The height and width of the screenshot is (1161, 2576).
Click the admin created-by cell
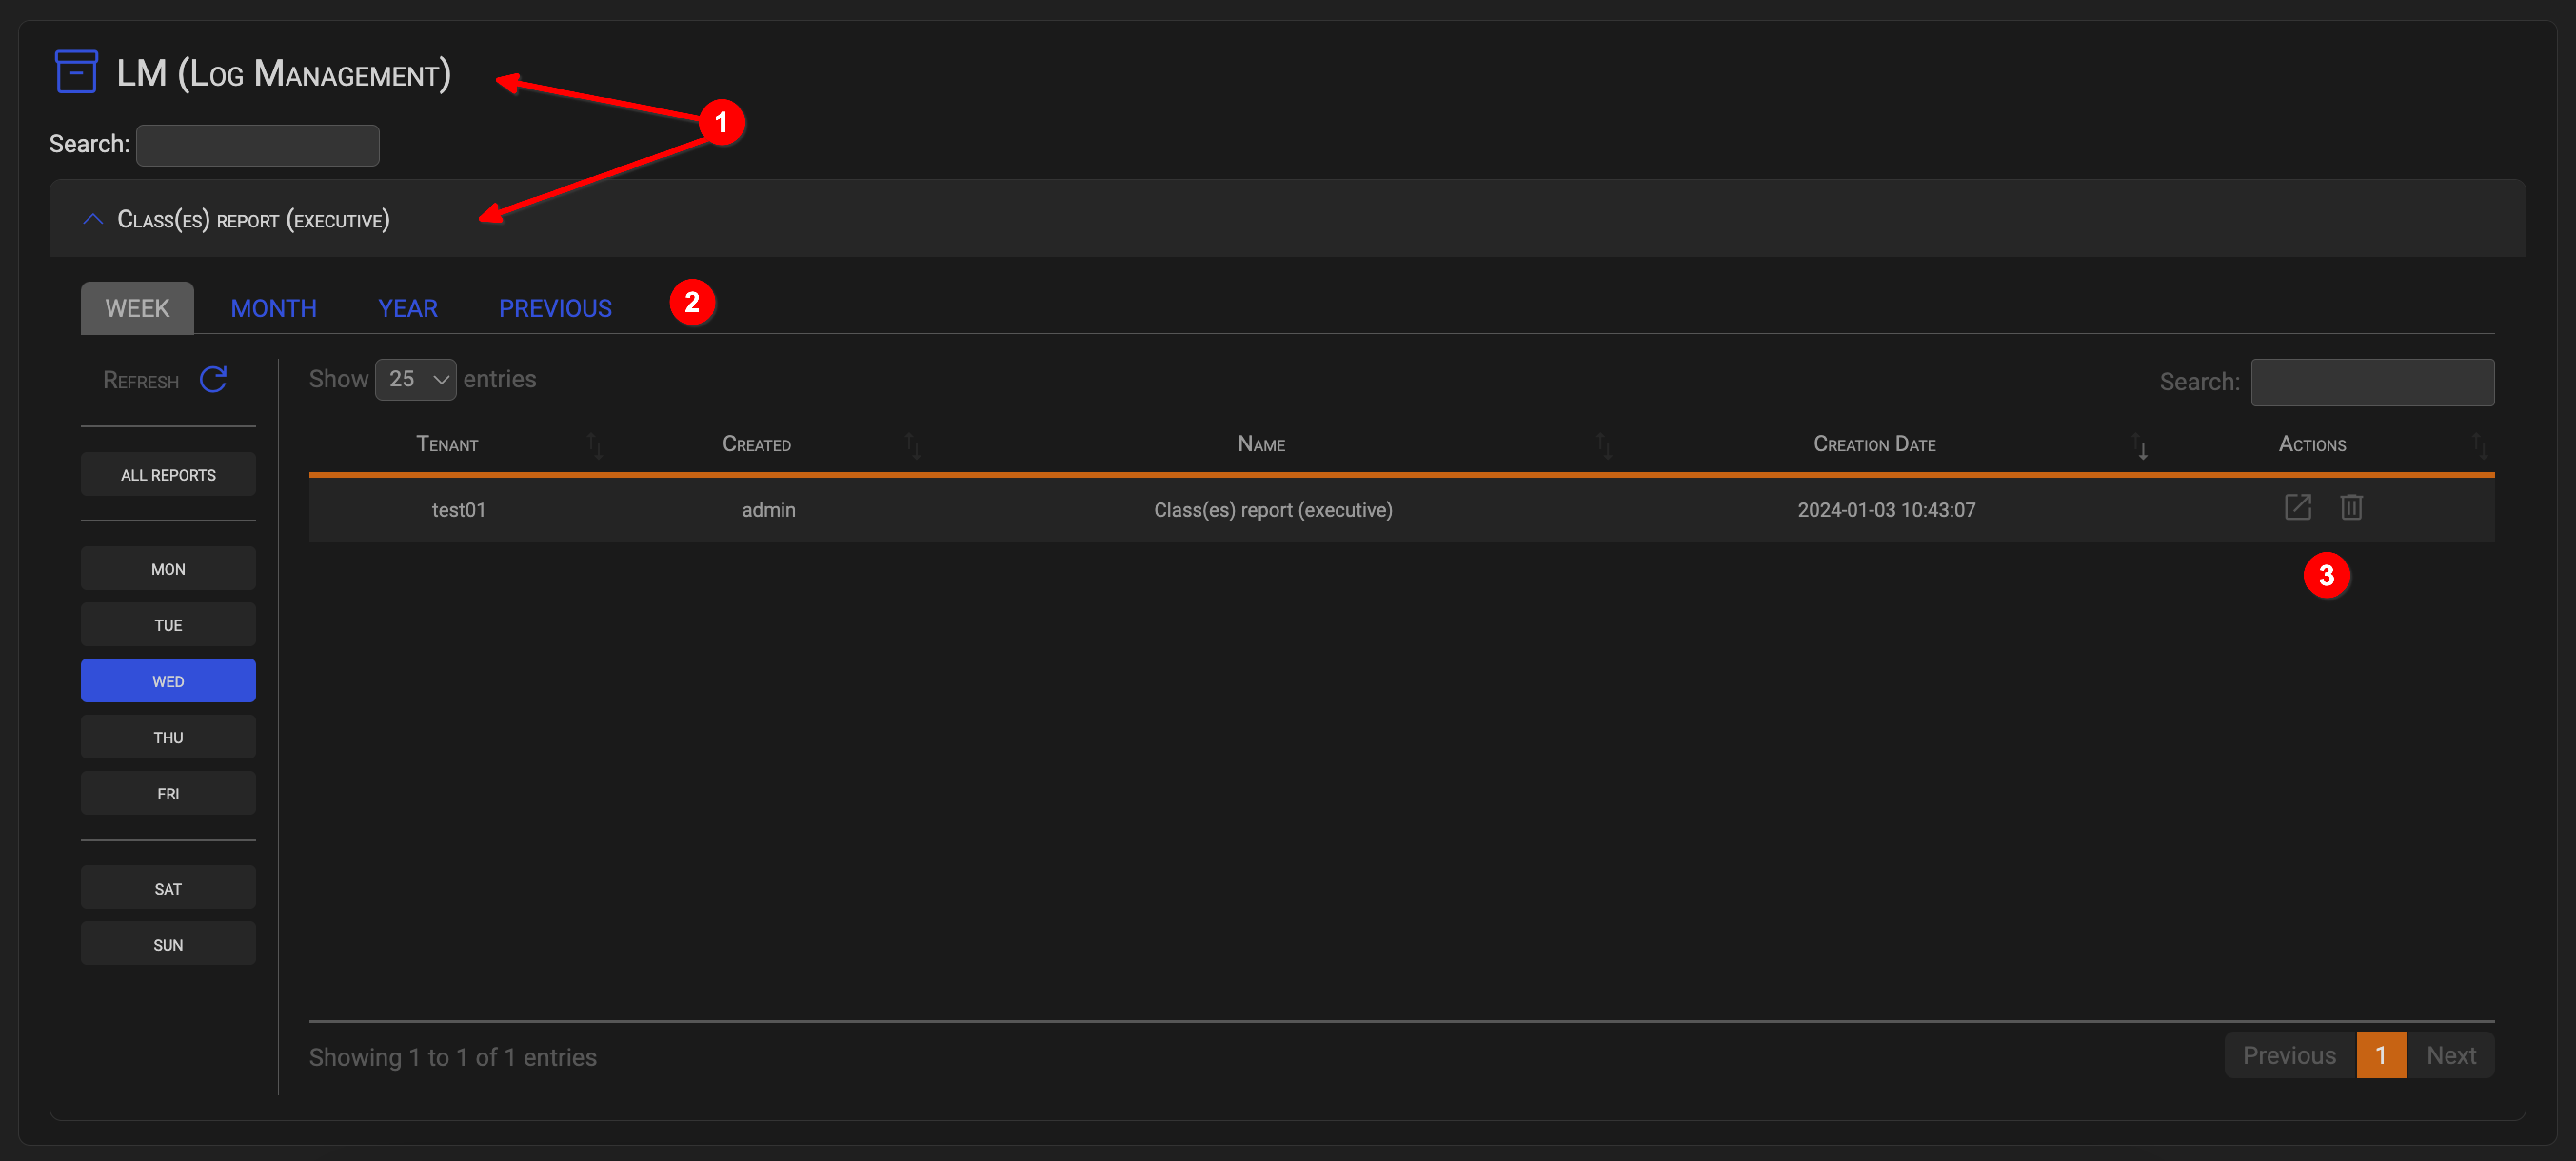[768, 509]
